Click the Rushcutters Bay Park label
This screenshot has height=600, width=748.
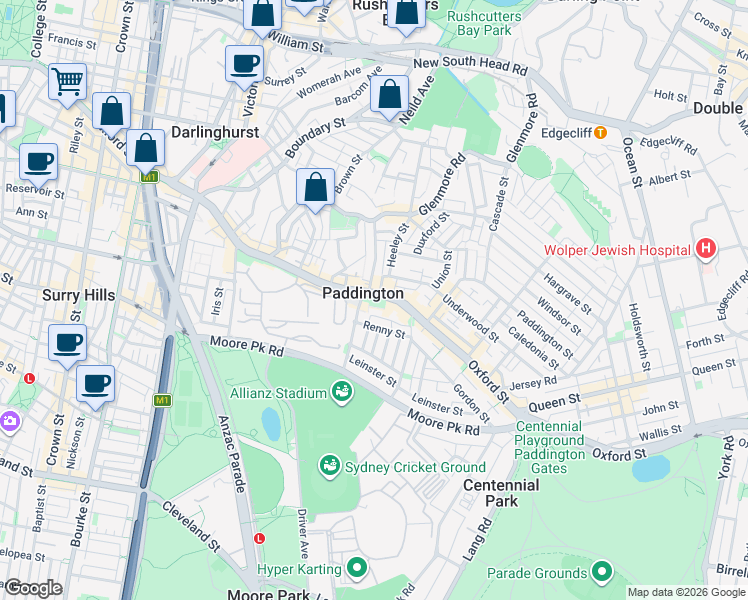(484, 23)
